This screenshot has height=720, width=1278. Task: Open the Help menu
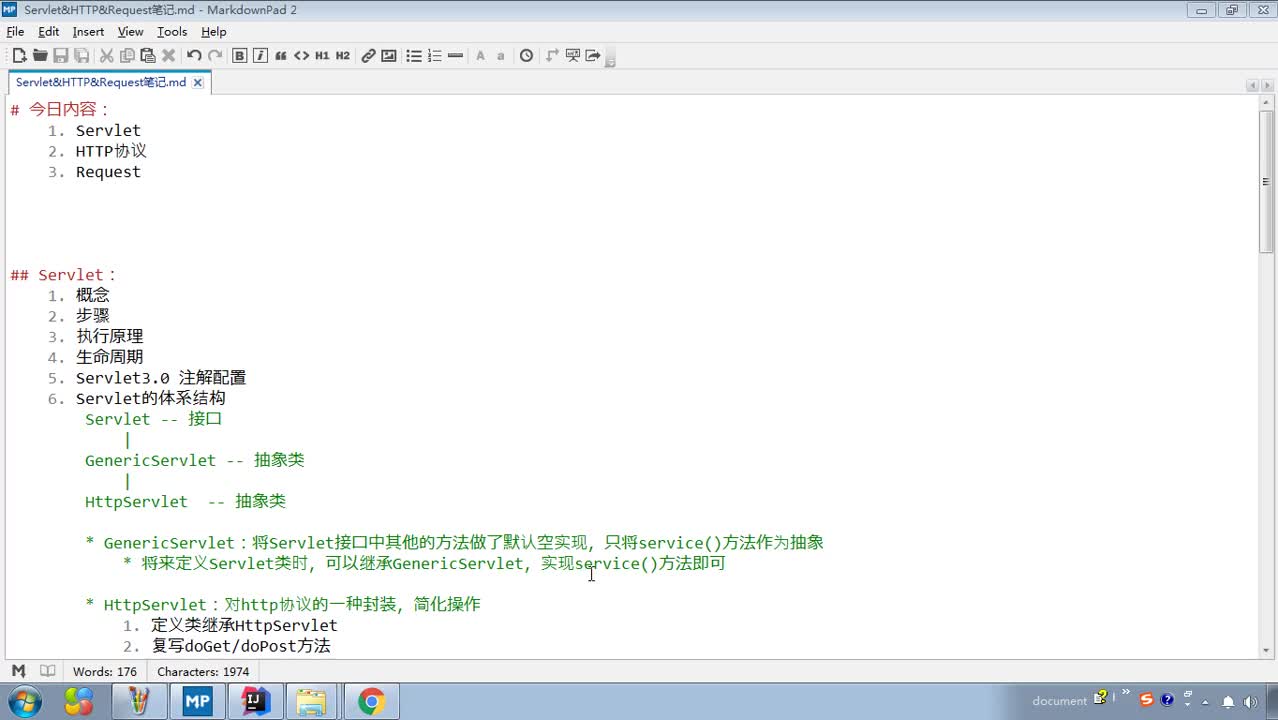coord(214,32)
